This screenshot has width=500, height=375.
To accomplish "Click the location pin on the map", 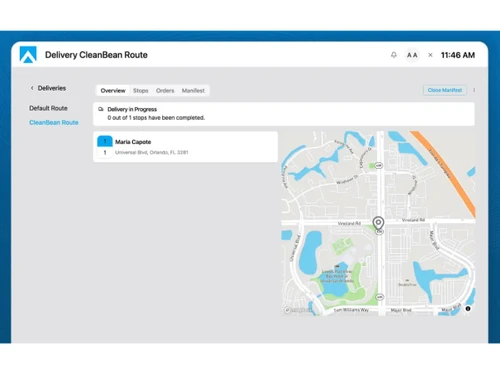I will [378, 223].
